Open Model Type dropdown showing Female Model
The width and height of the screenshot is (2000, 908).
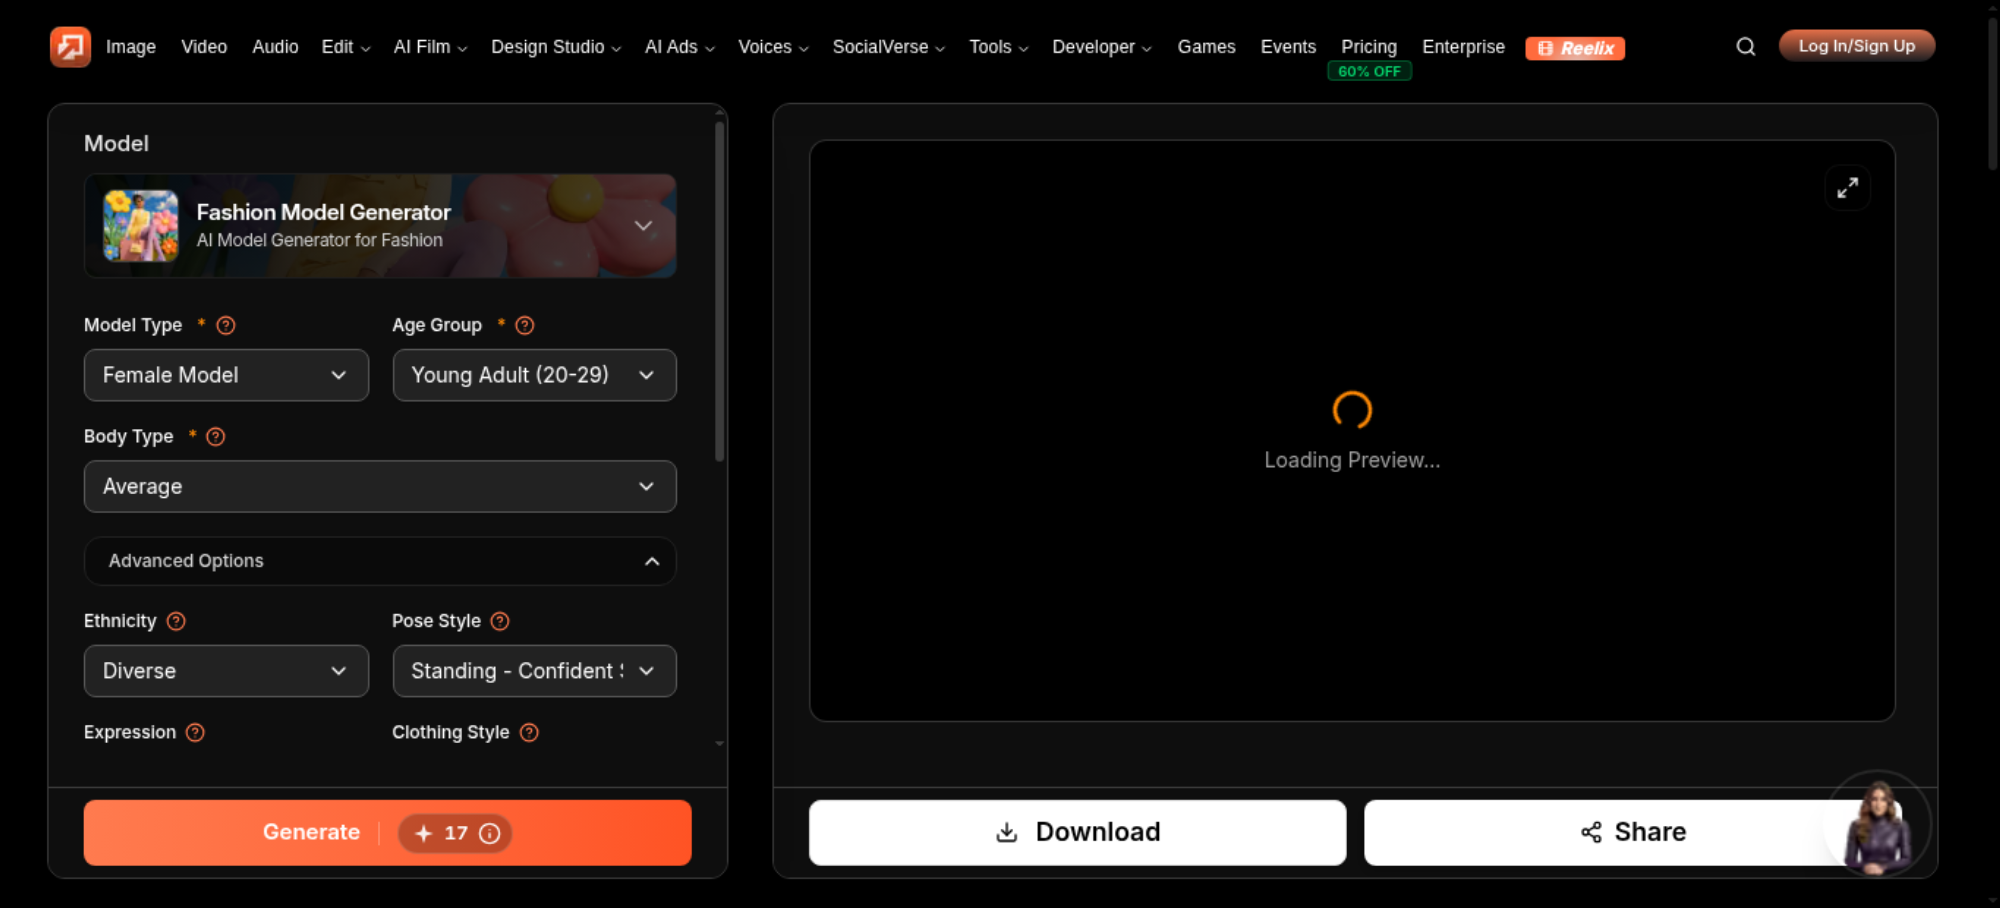[x=226, y=375]
